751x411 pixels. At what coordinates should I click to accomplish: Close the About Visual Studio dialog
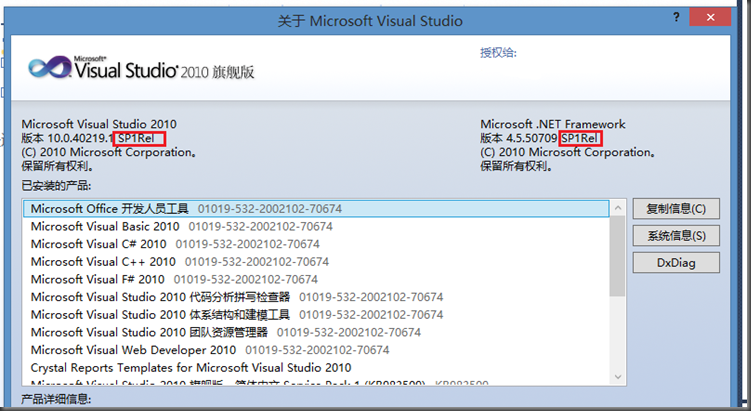[710, 17]
